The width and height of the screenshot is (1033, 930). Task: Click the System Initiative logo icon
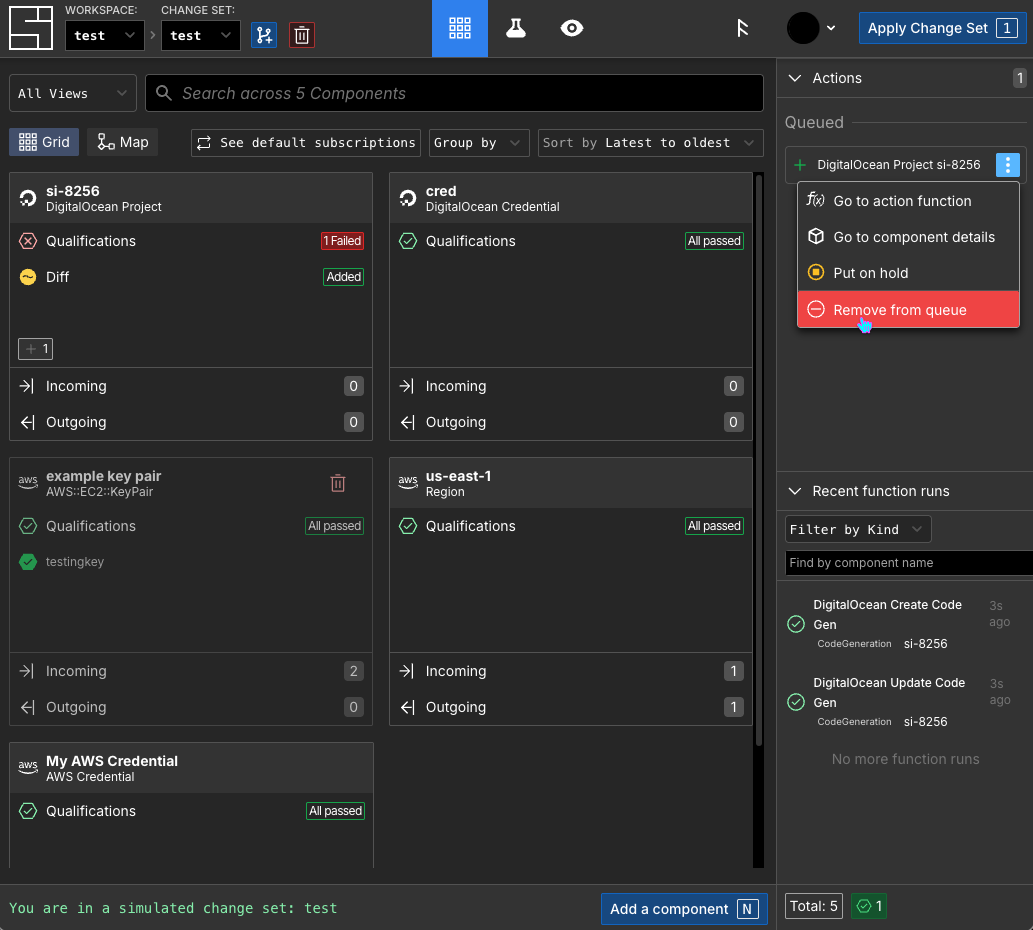30,28
